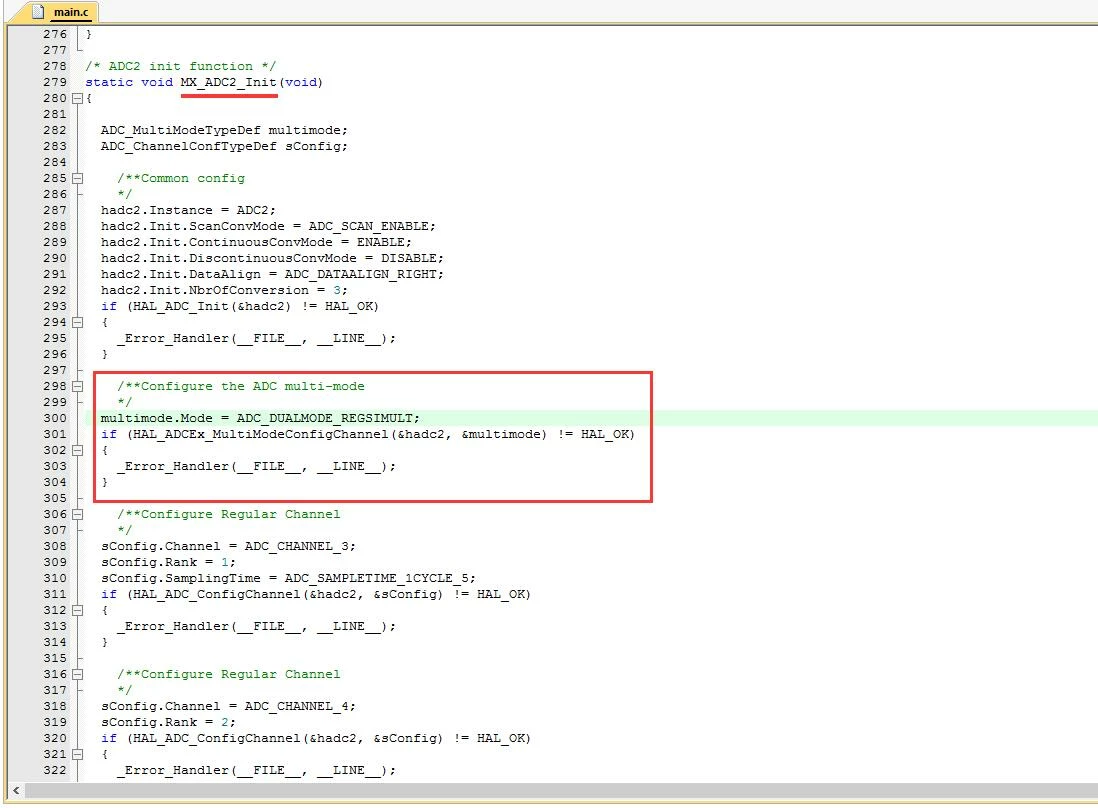Click ADC_DUALMODE_REGSIMULT on line 300

(x=324, y=419)
